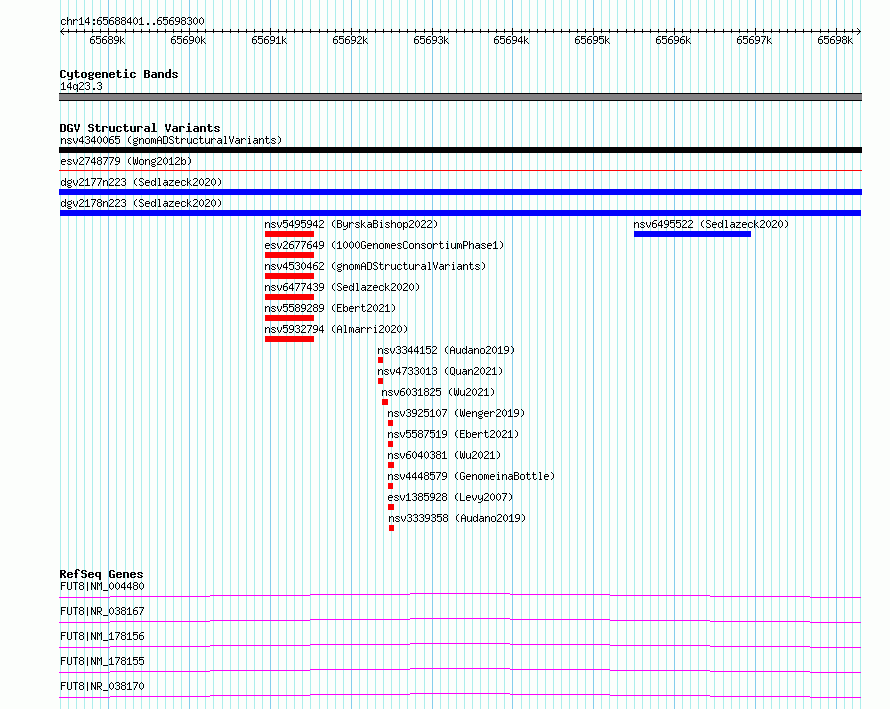Screen dimensions: 890x709
Task: Open the esv2748779 (Wong2012b) variant label
Action: tap(126, 161)
